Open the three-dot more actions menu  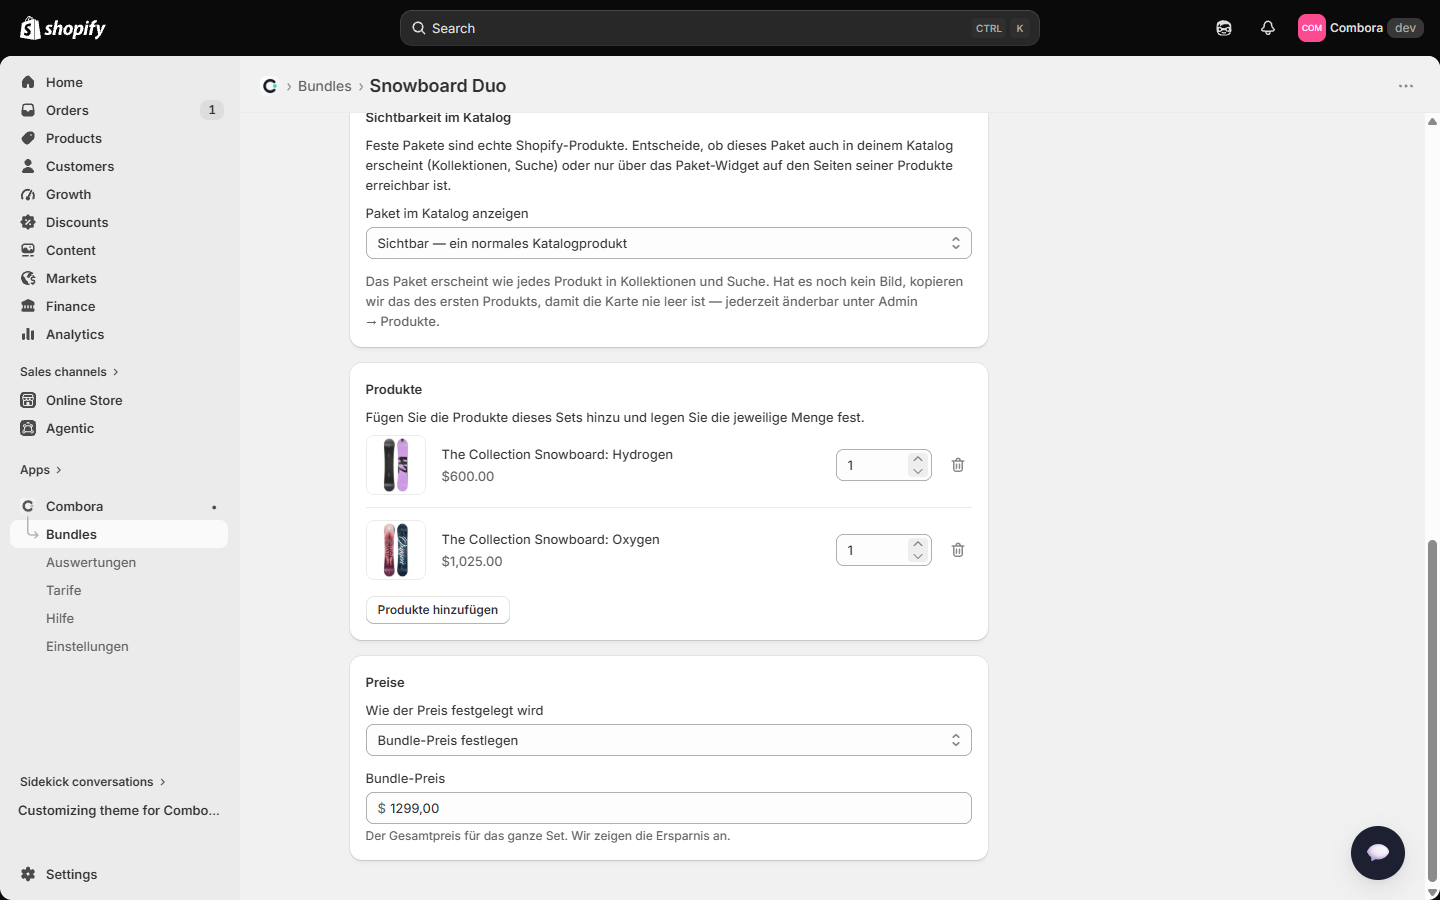click(x=1406, y=86)
